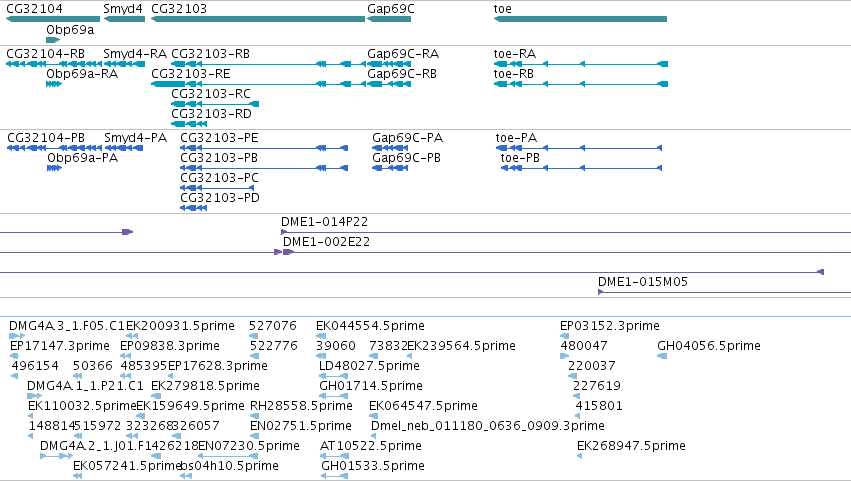851x481 pixels.
Task: Select EST EK200931.5prime label
Action: pos(180,326)
